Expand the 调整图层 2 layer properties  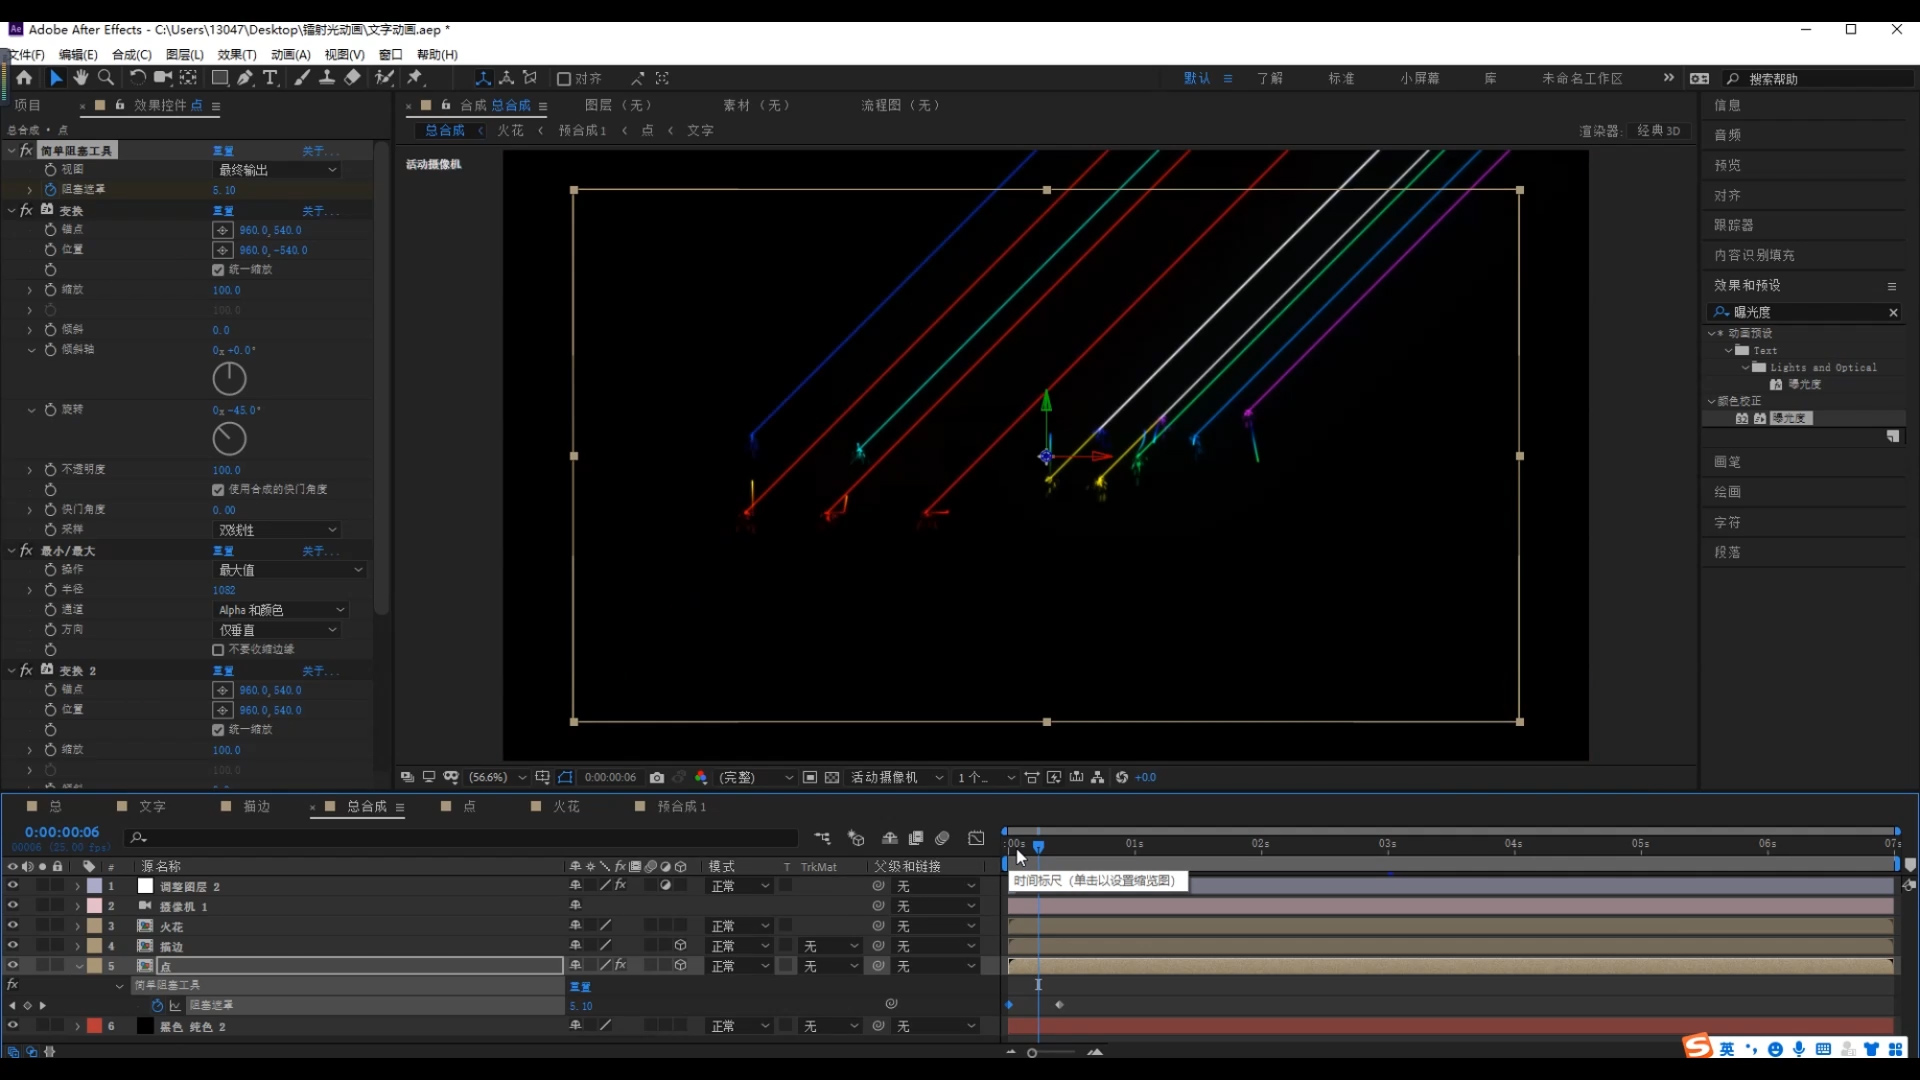(x=77, y=887)
